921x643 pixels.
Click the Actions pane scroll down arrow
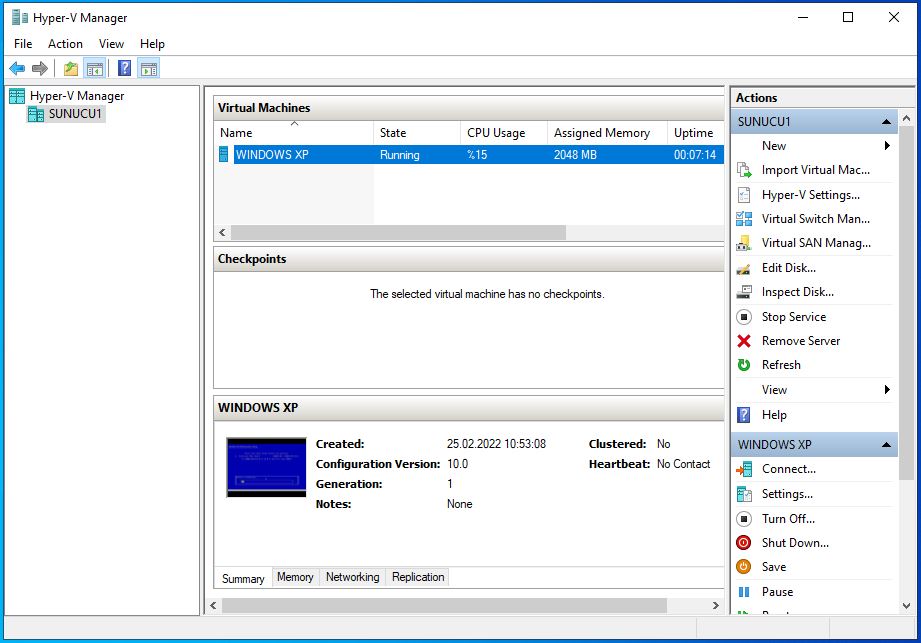pos(906,605)
